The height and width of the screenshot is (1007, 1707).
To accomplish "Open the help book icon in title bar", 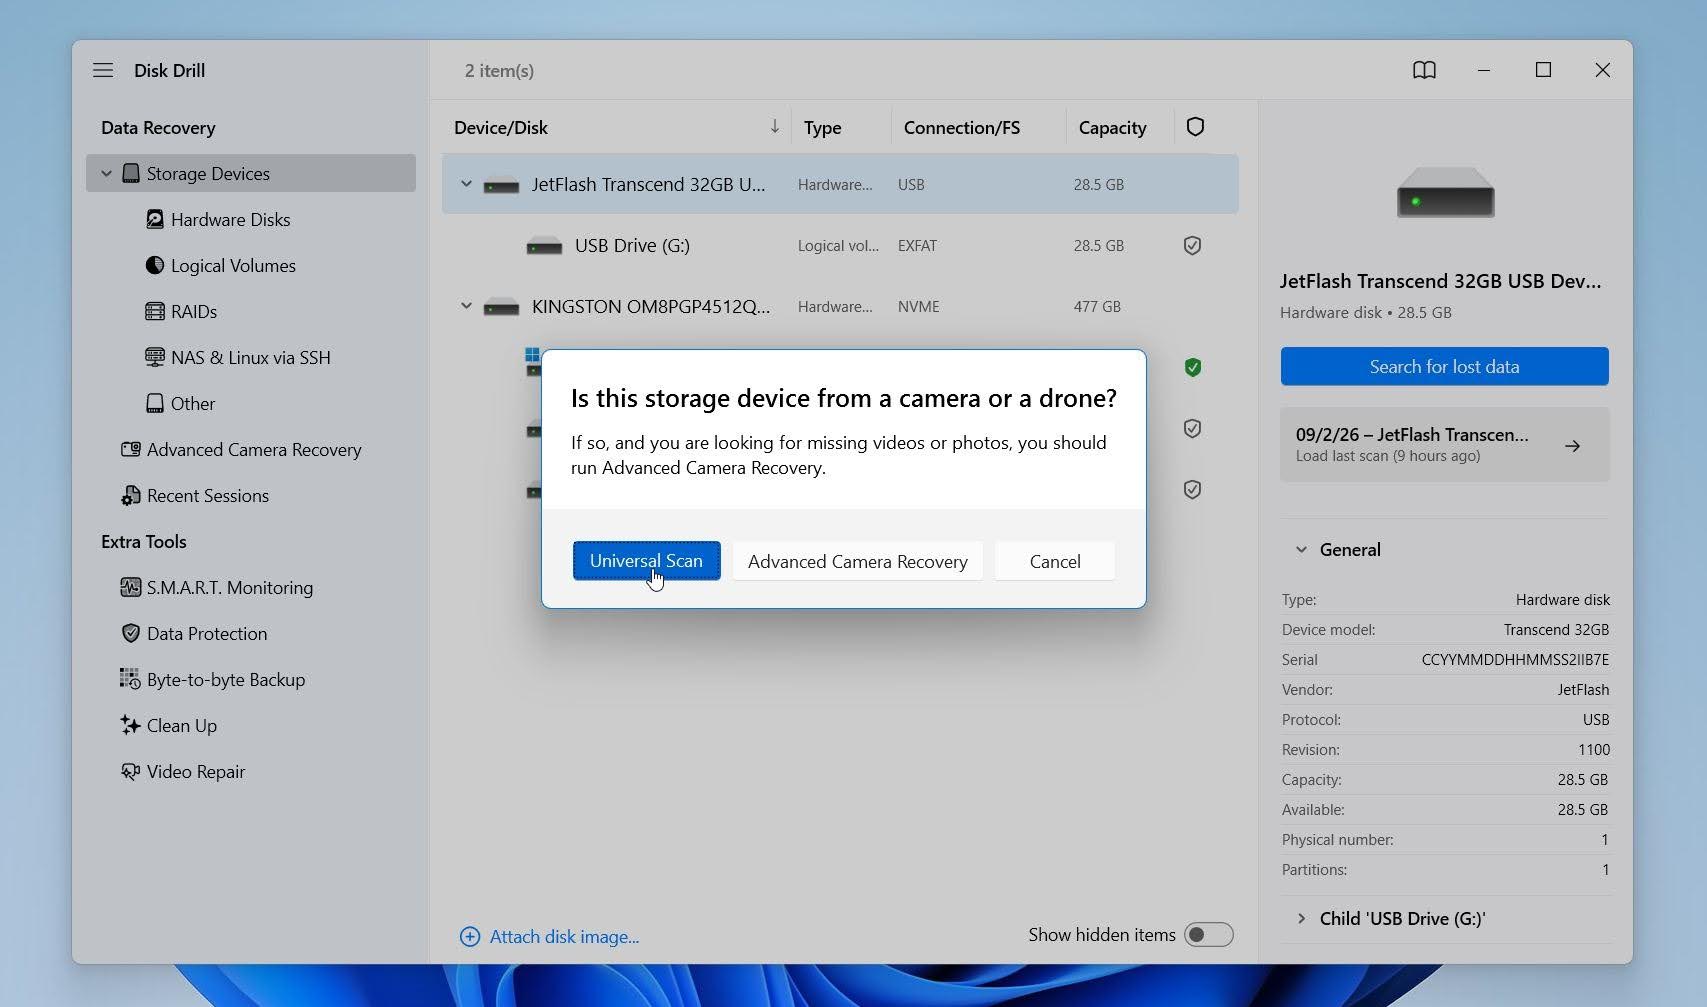I will [x=1424, y=70].
